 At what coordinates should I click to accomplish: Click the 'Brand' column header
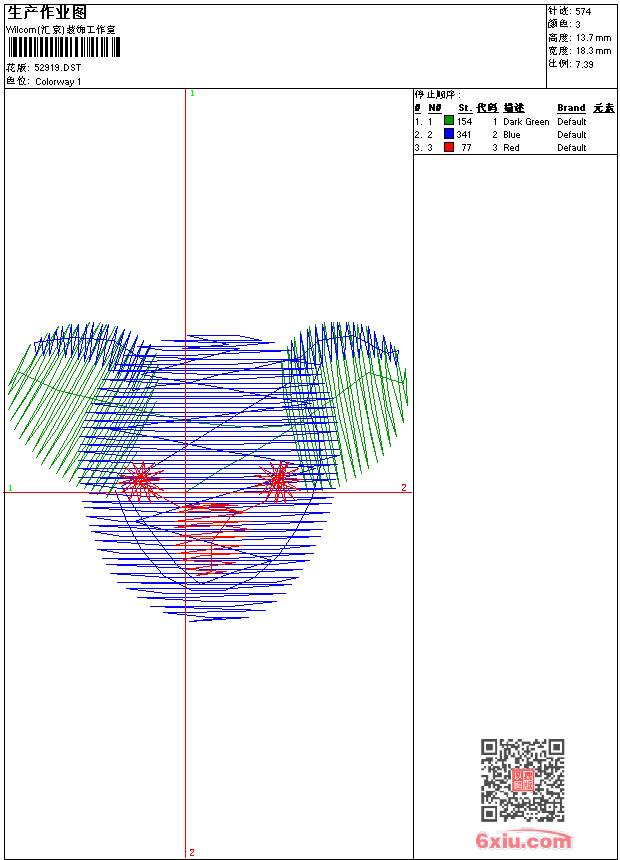coord(571,108)
